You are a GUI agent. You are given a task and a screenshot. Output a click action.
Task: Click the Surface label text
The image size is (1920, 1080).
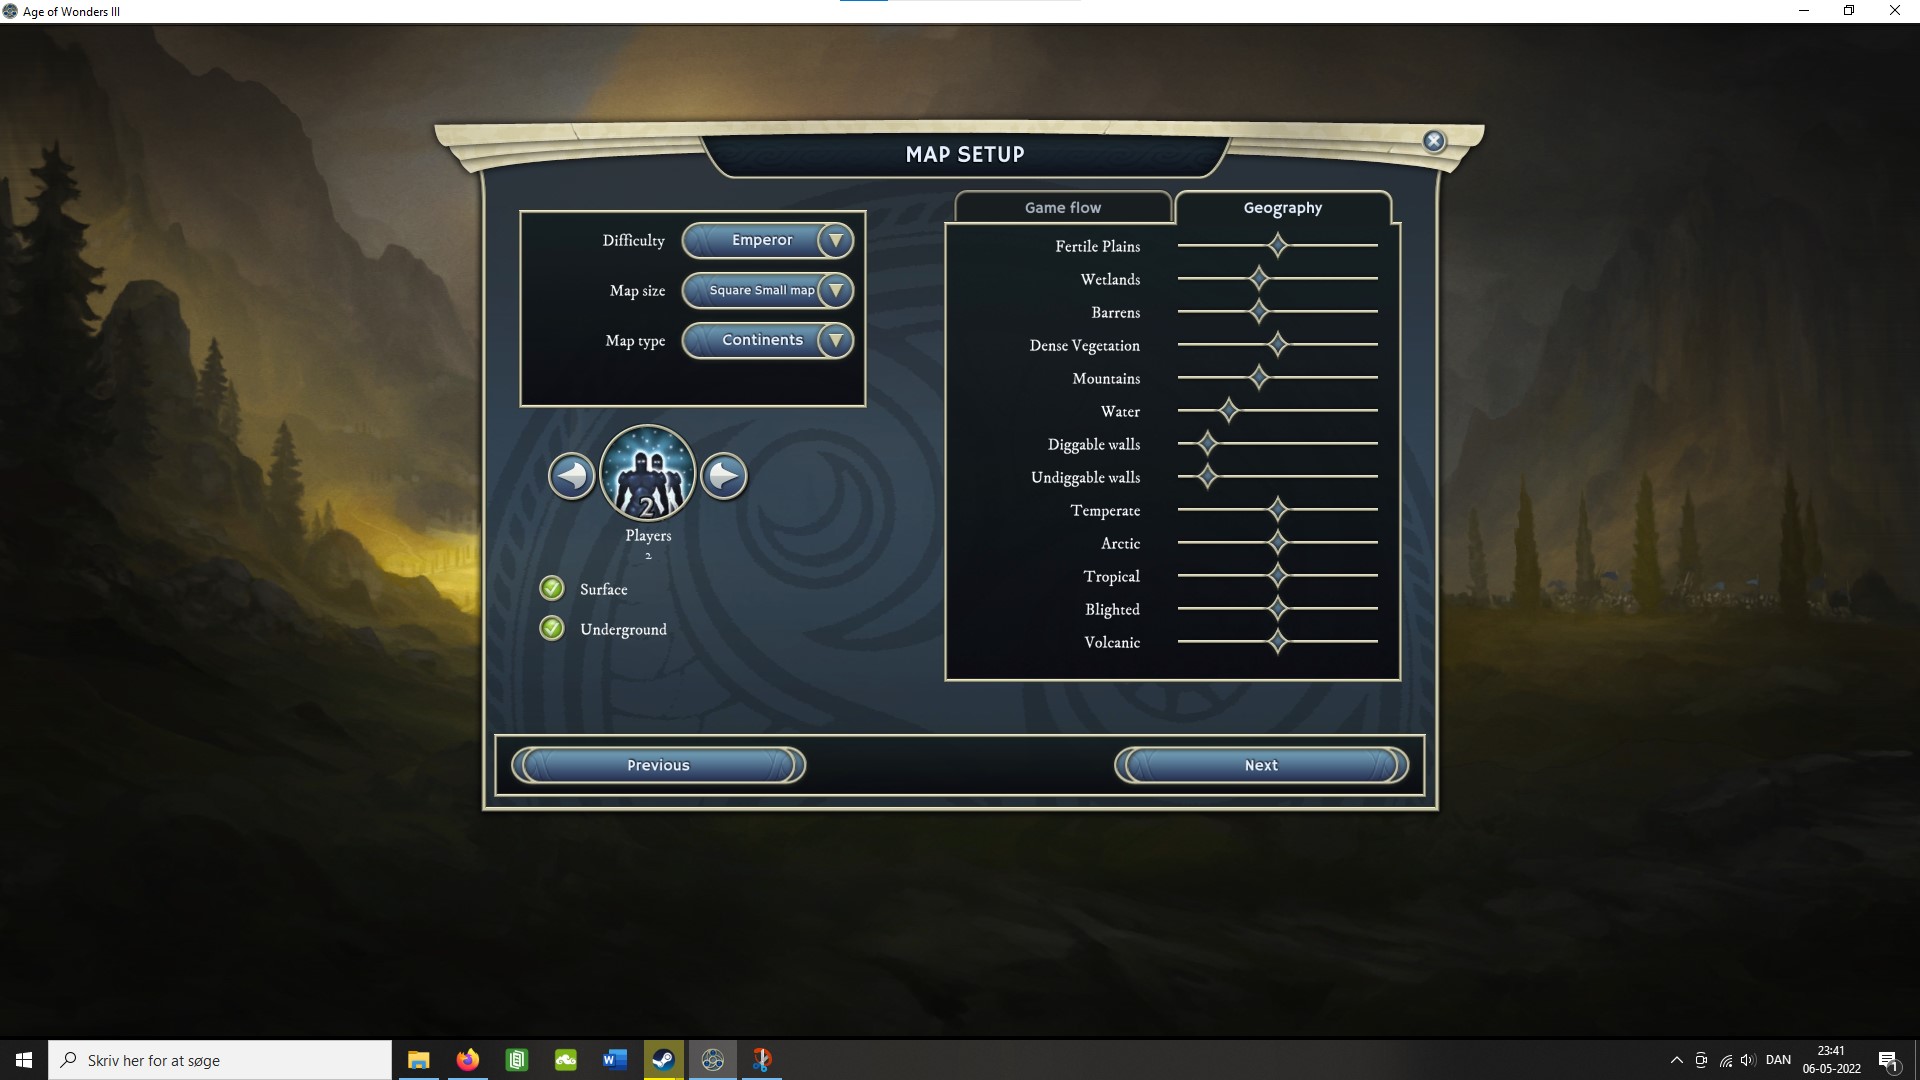(x=604, y=589)
